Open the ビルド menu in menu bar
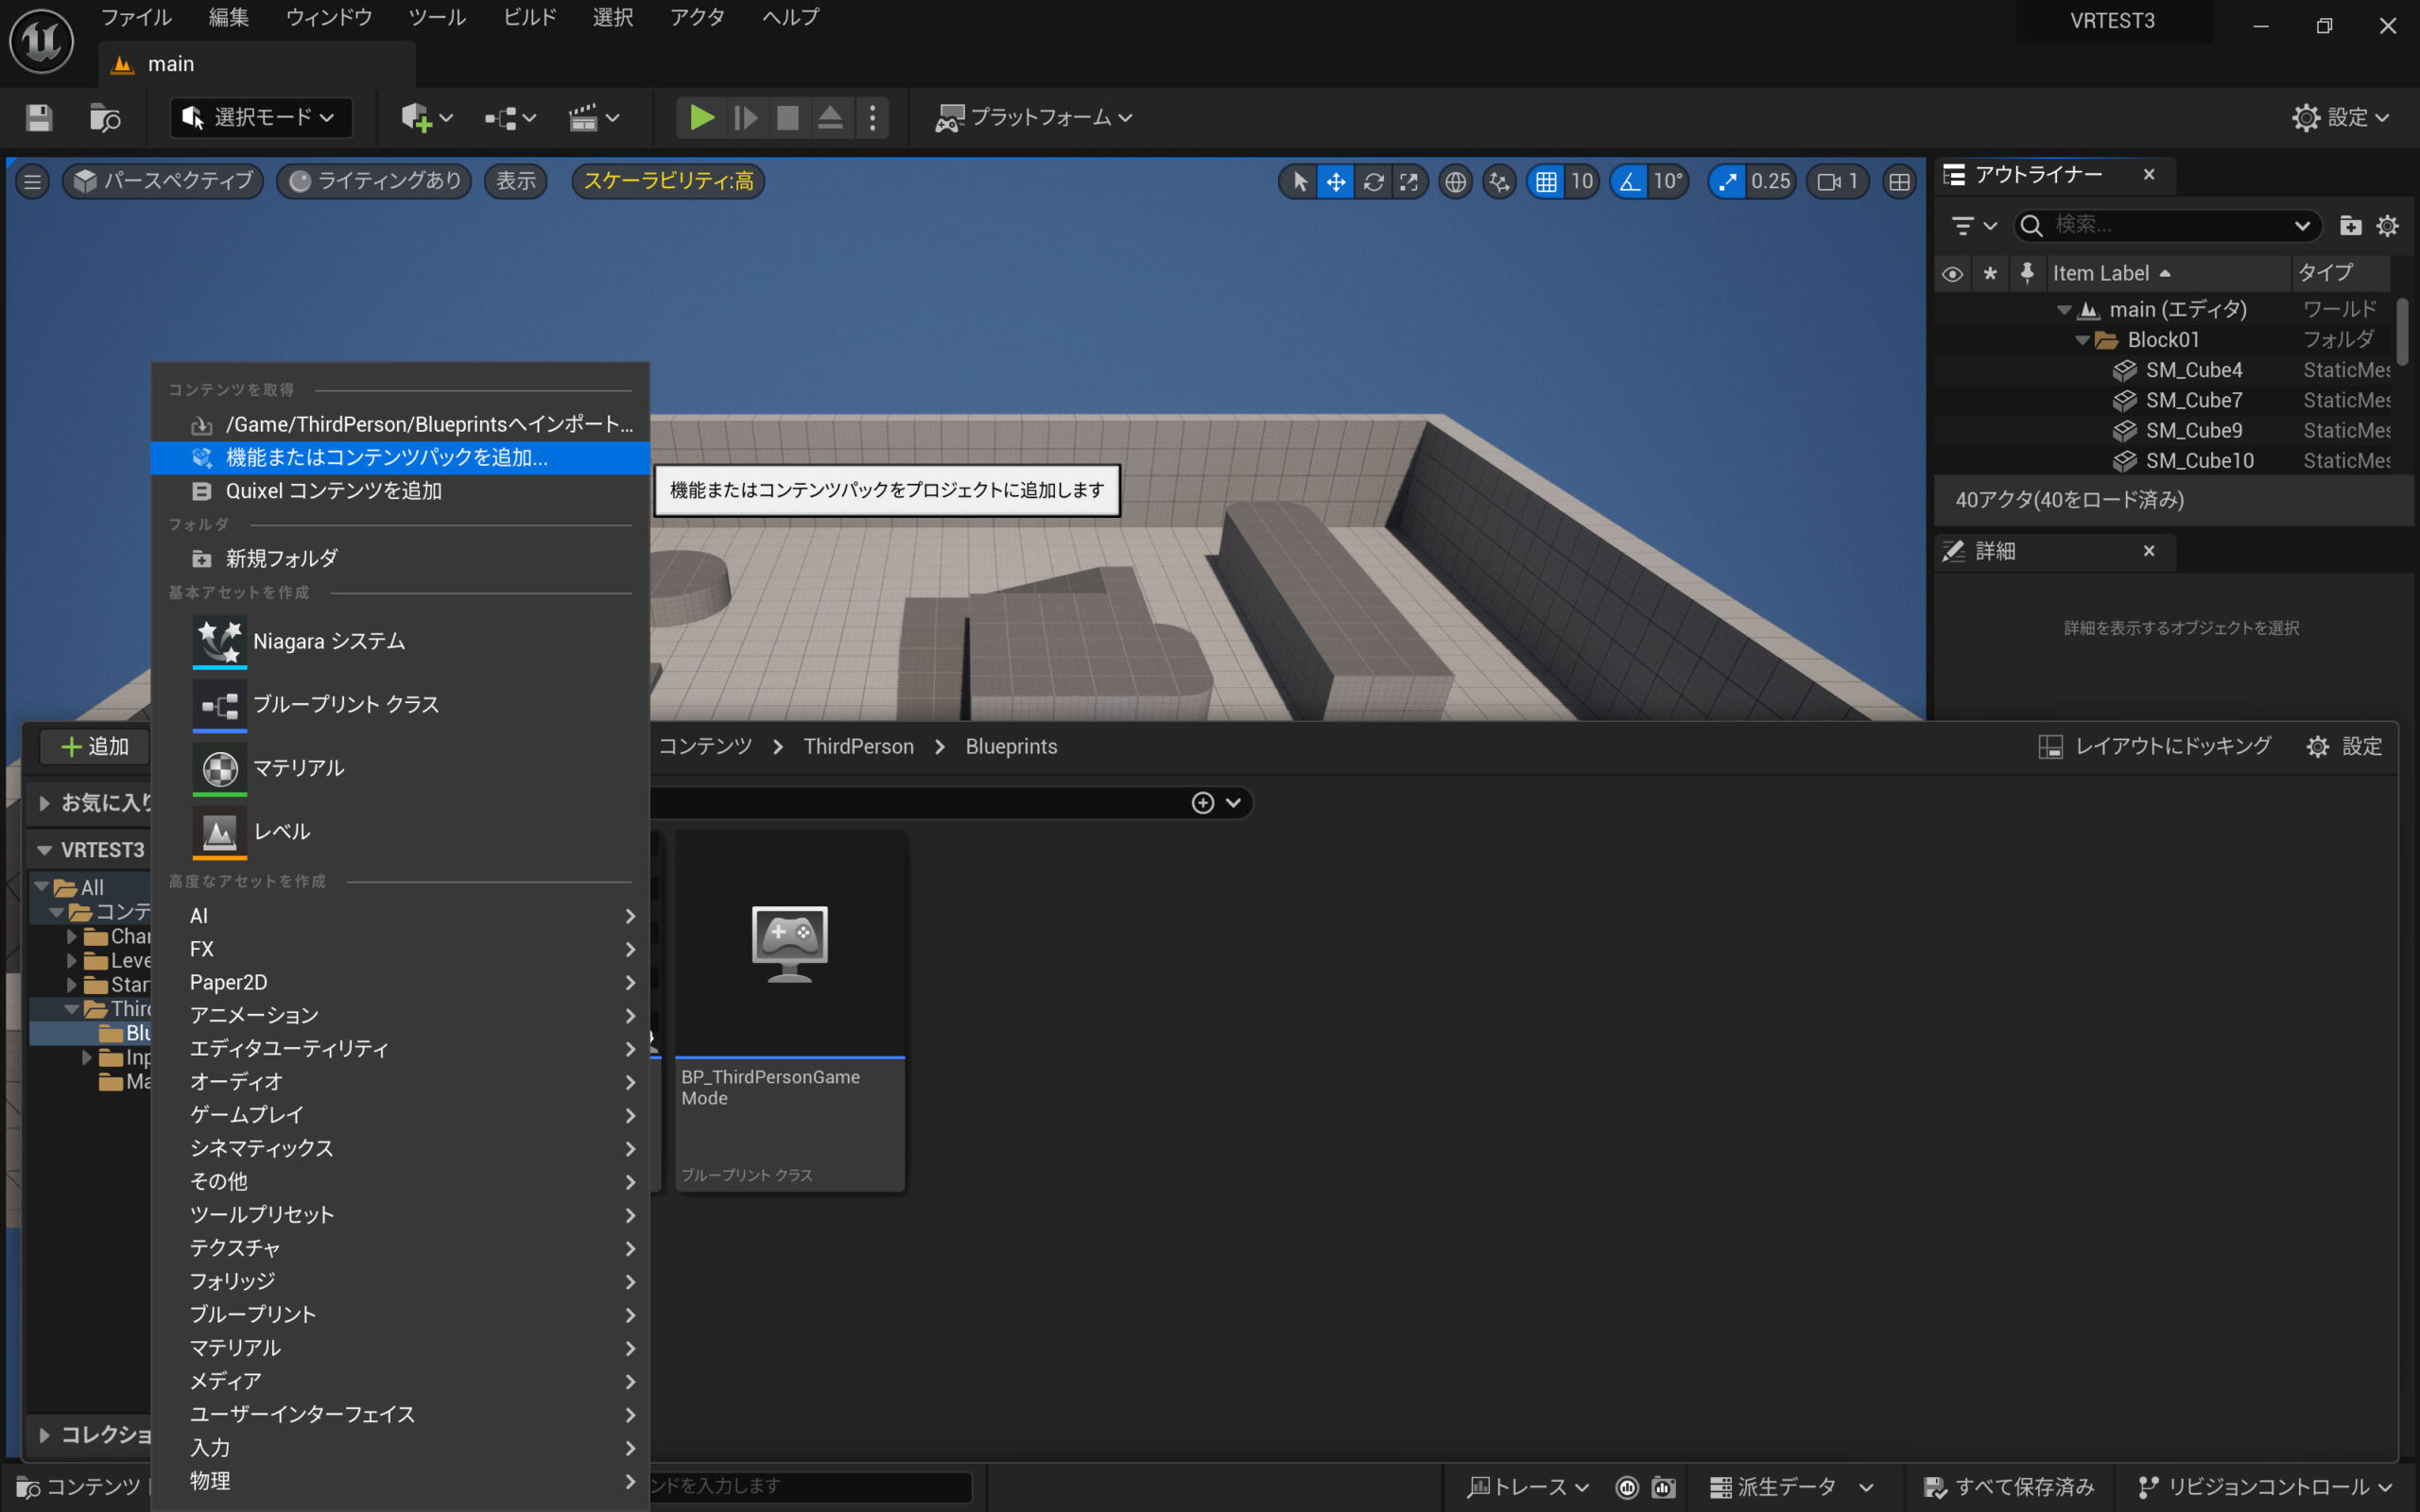 click(529, 17)
